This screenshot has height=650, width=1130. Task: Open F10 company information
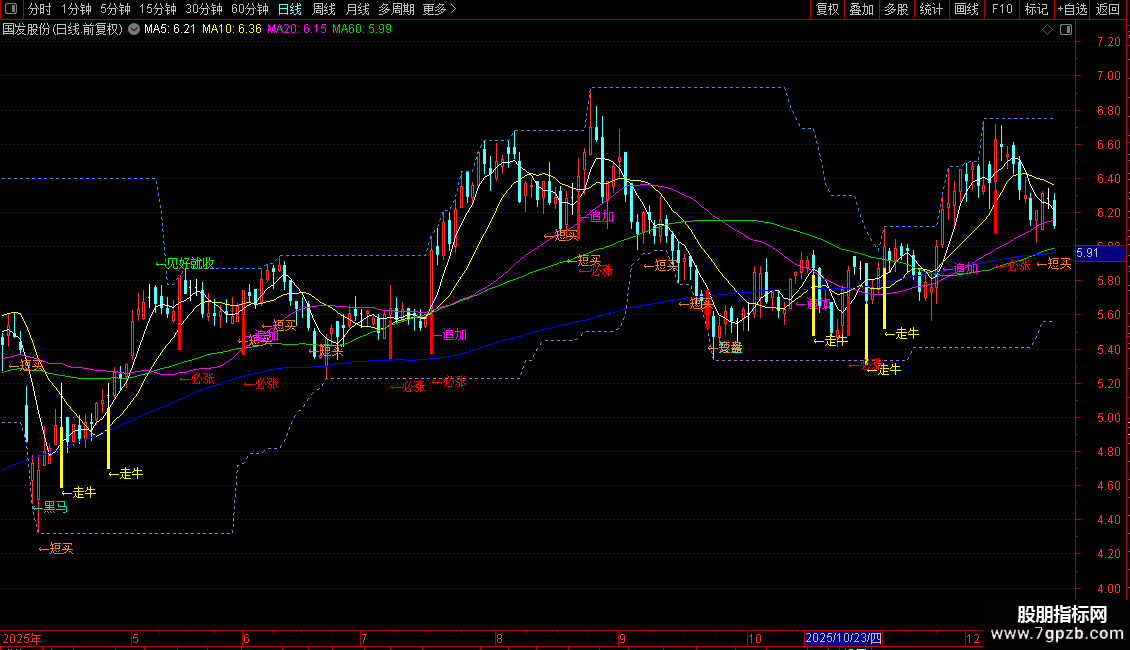[x=1002, y=9]
